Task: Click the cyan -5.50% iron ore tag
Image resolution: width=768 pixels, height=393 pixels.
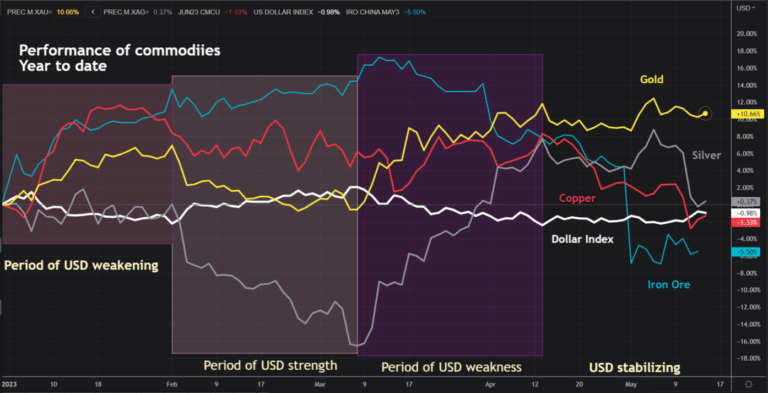Action: 745,252
